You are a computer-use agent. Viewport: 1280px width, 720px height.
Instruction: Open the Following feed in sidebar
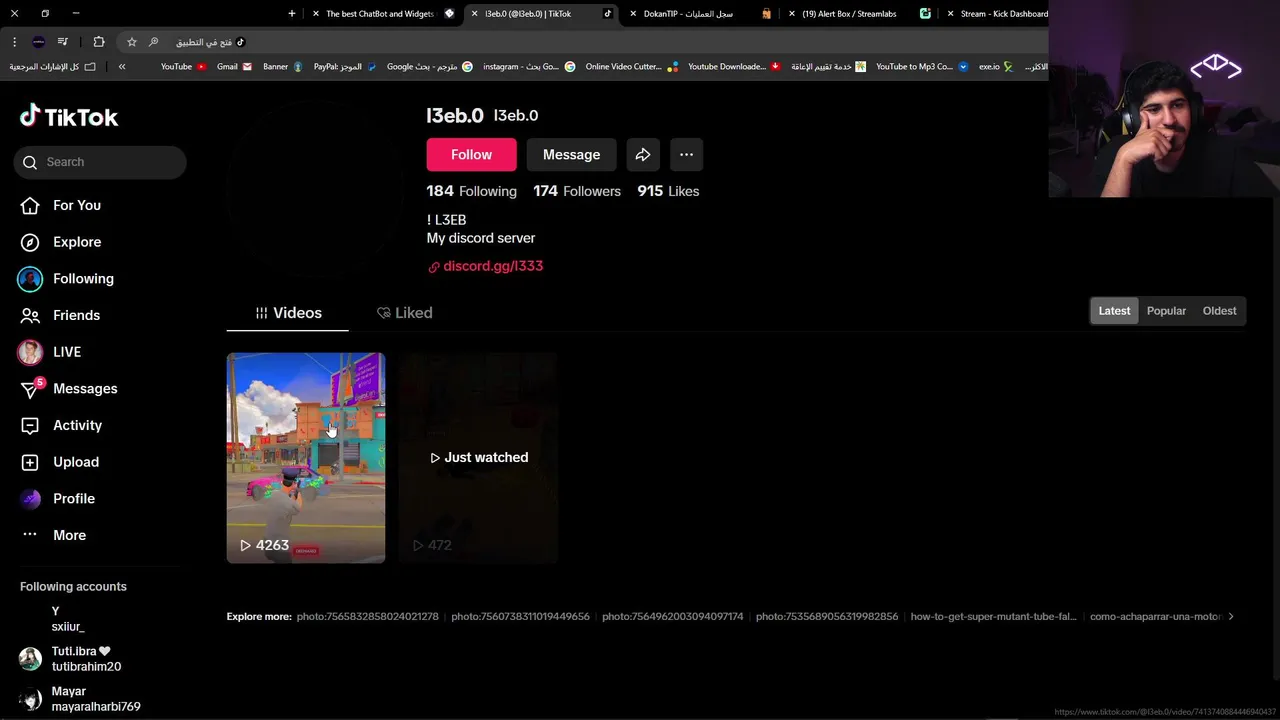66,279
